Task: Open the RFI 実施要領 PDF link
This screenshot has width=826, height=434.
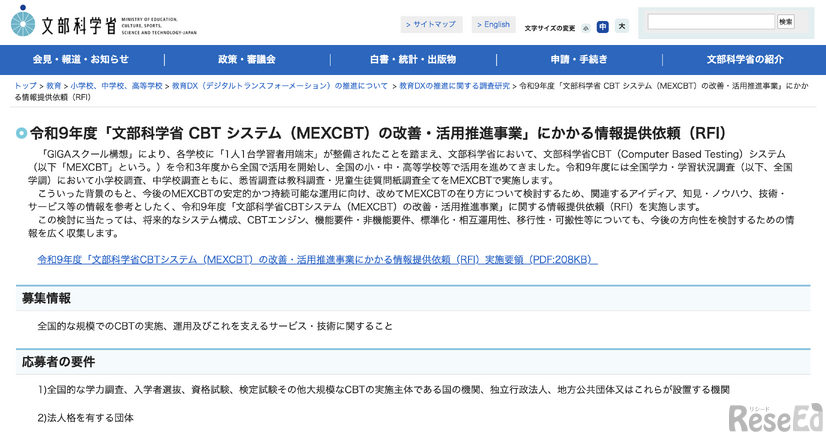Action: 318,260
